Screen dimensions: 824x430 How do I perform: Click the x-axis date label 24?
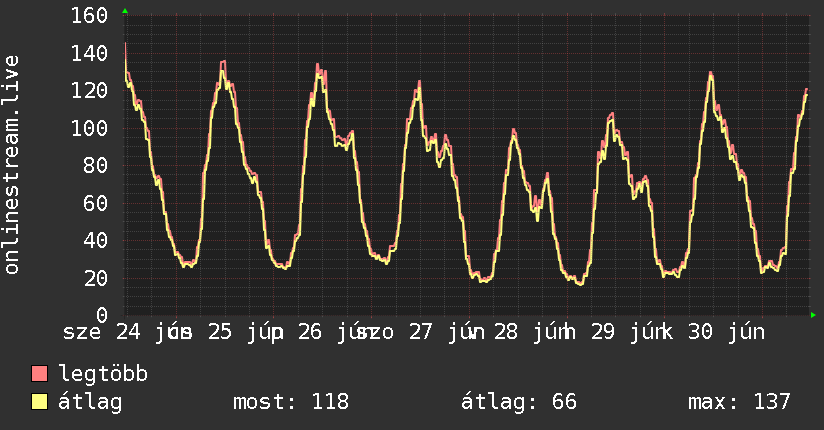(x=128, y=332)
